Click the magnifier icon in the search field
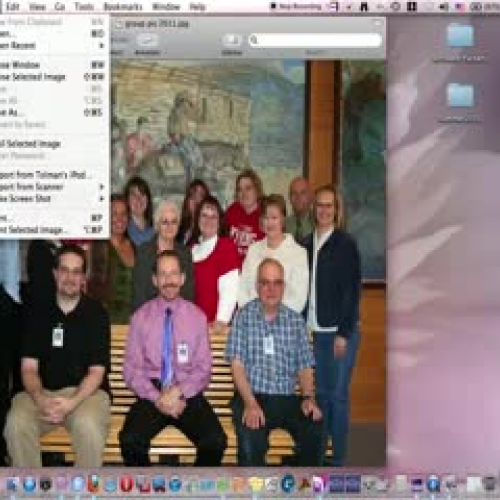 click(x=254, y=40)
